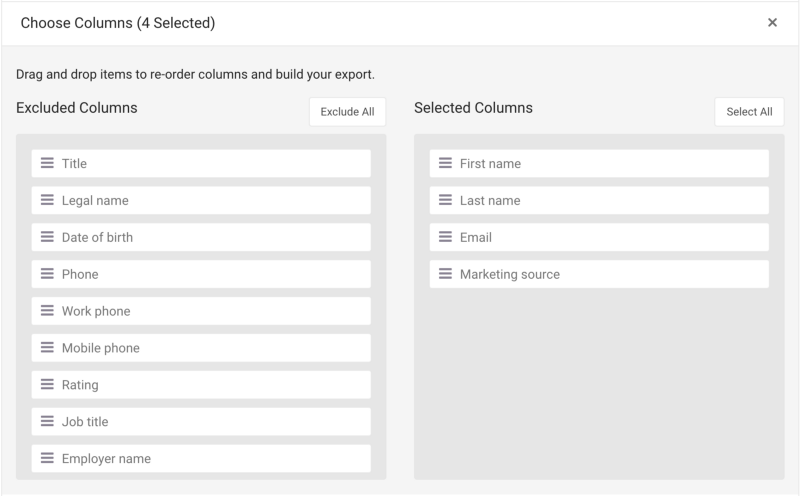Click the drag handle beside Rating

[47, 385]
